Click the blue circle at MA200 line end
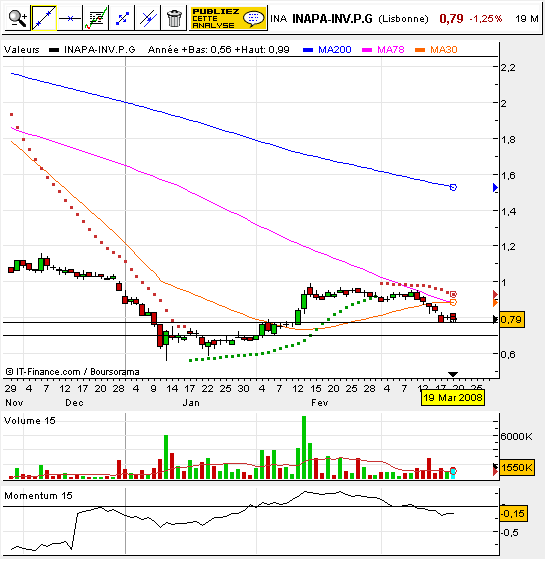 pos(453,187)
